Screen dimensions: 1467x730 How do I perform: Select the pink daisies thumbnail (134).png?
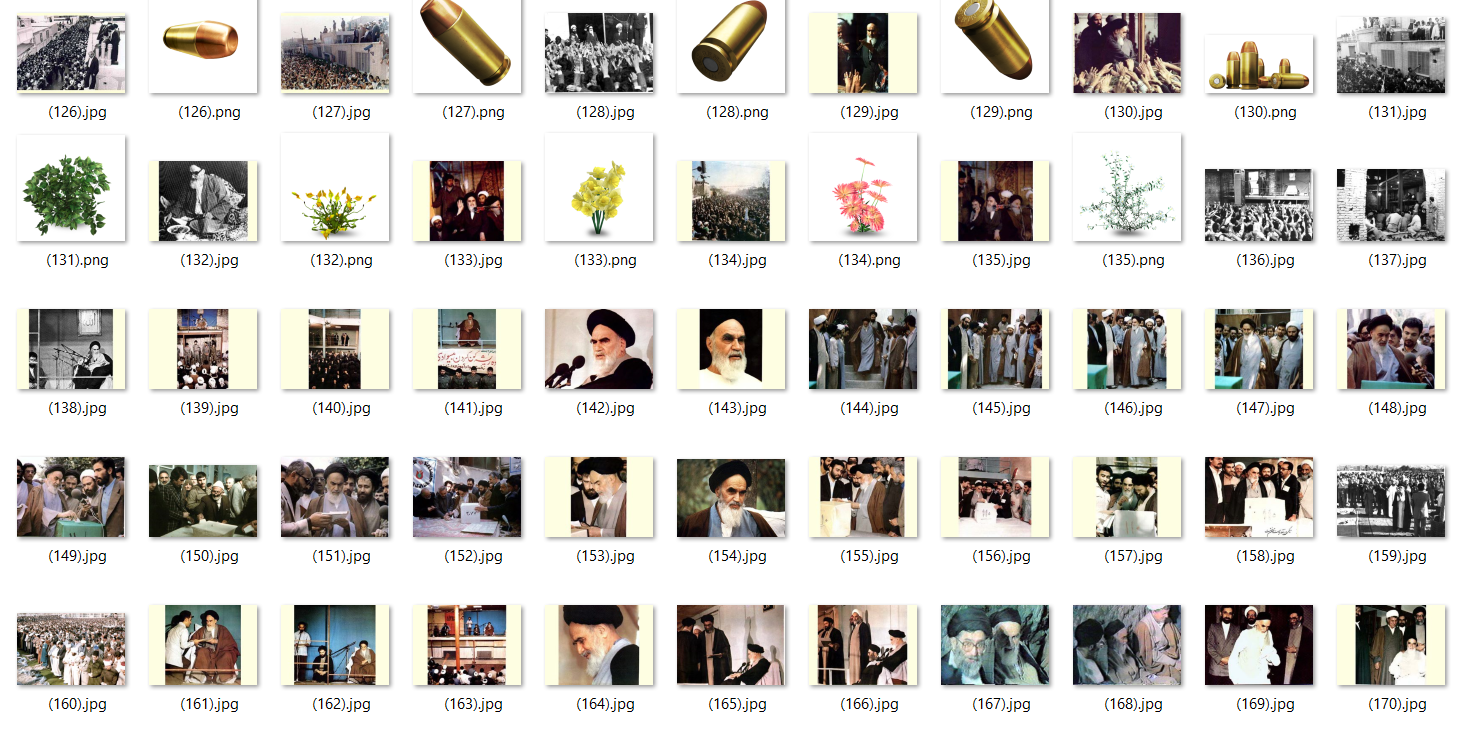(863, 188)
